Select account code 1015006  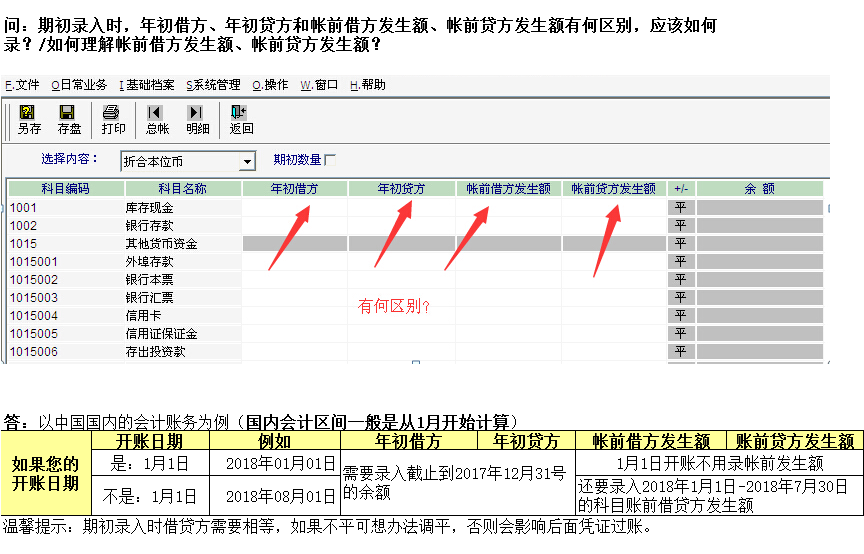click(x=34, y=352)
